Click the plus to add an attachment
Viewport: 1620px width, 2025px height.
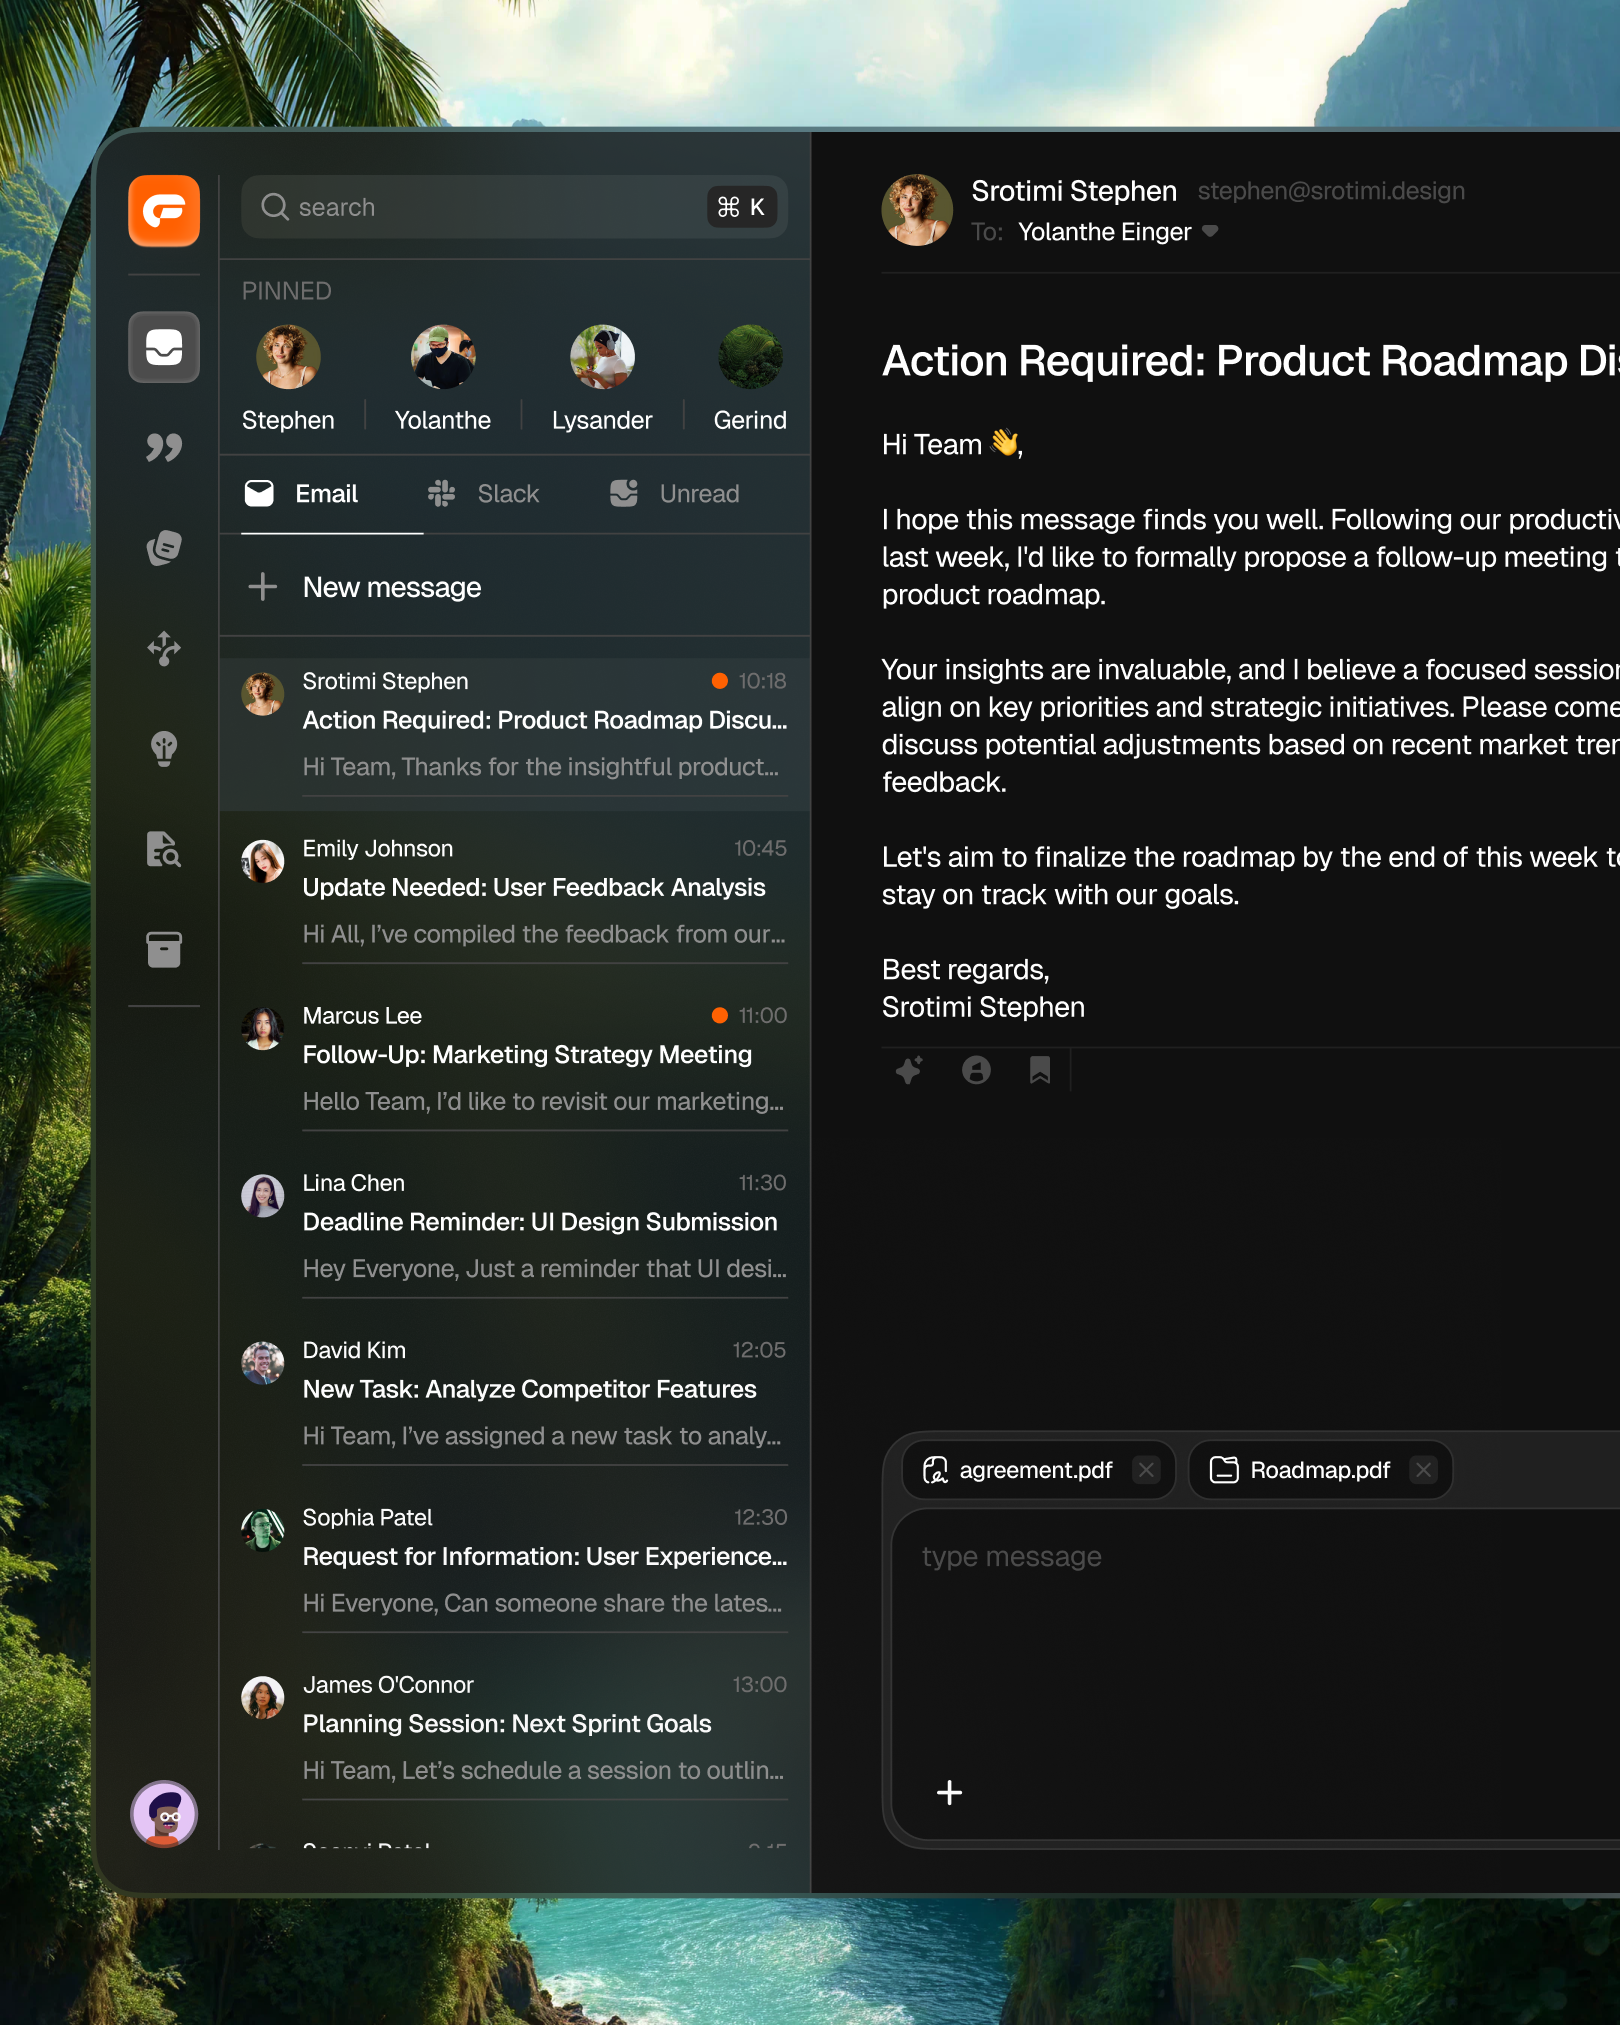(948, 1791)
